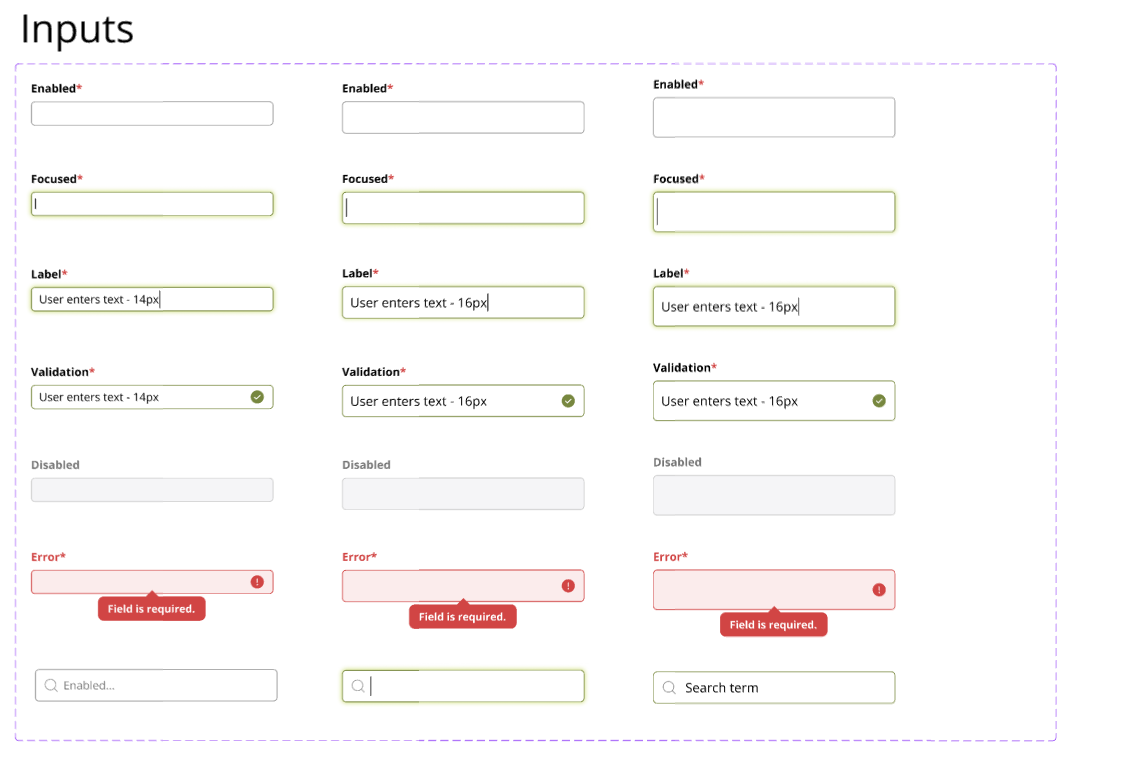This screenshot has height=759, width=1137.
Task: Click the red error icon in medium Error field
Action: pyautogui.click(x=568, y=586)
